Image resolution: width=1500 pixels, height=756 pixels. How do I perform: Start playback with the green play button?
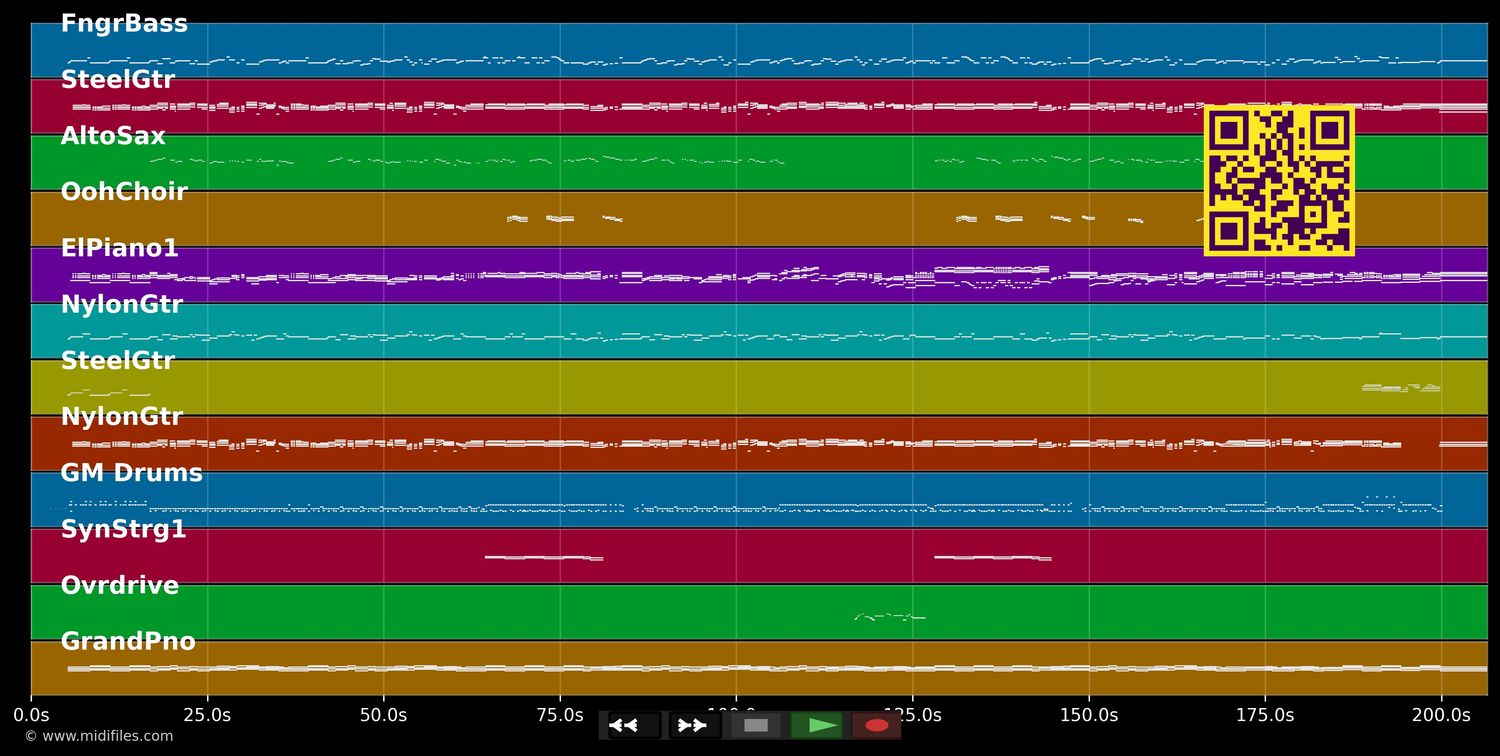817,725
